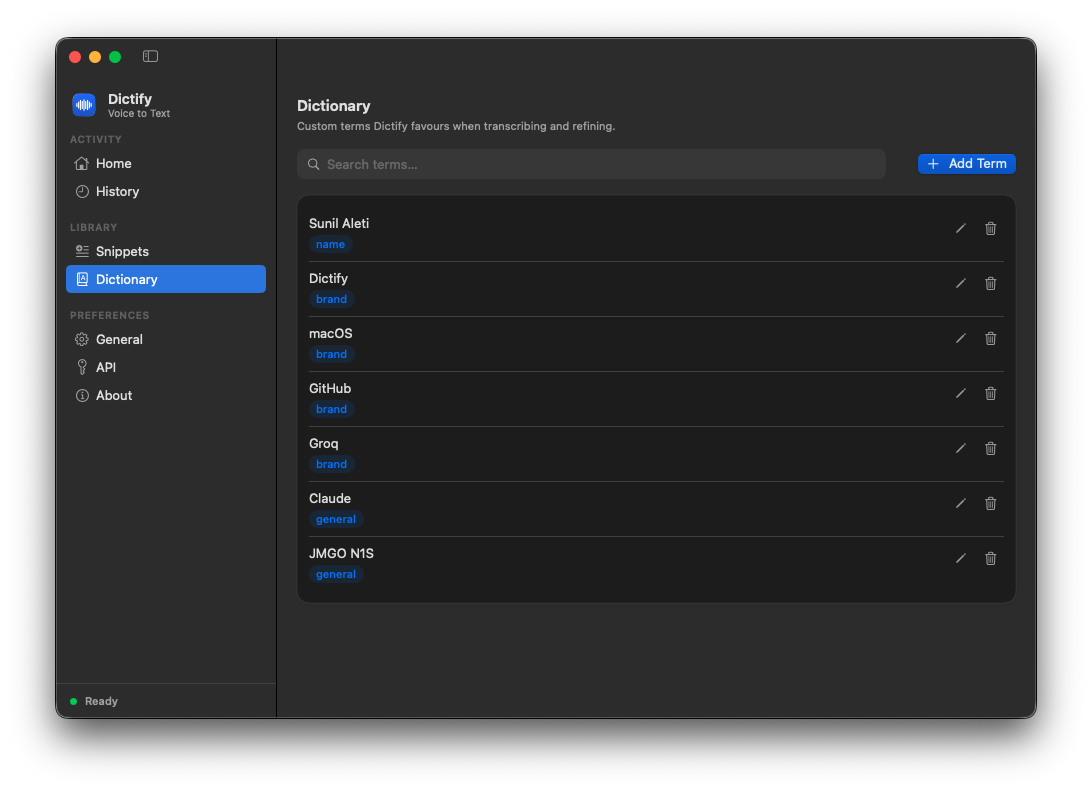Viewport: 1092px width, 792px height.
Task: Open Home in the sidebar
Action: [x=166, y=164]
